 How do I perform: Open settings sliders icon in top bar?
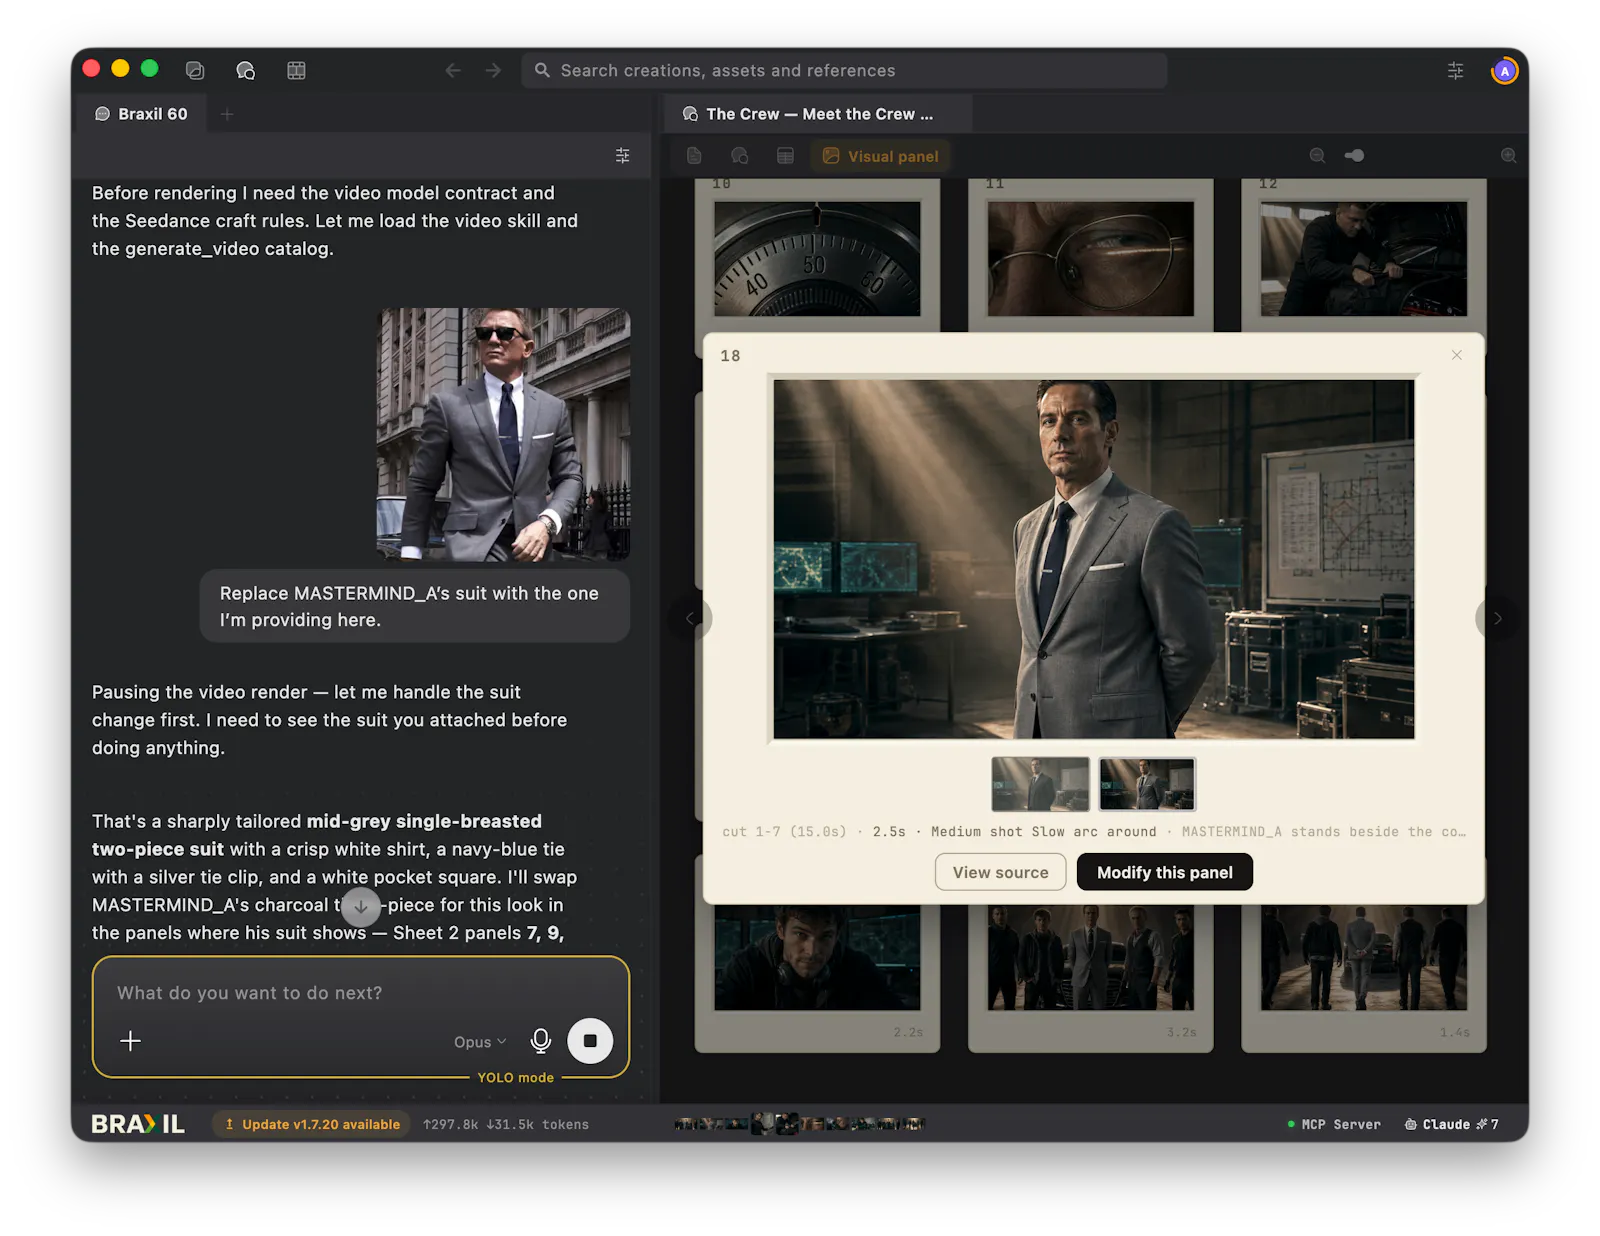[1455, 70]
